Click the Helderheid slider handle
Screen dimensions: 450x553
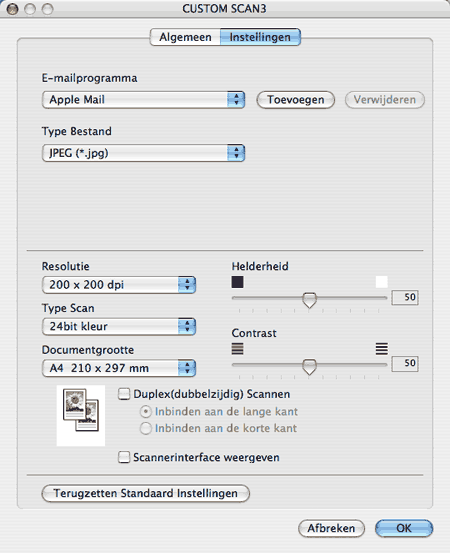click(x=310, y=300)
